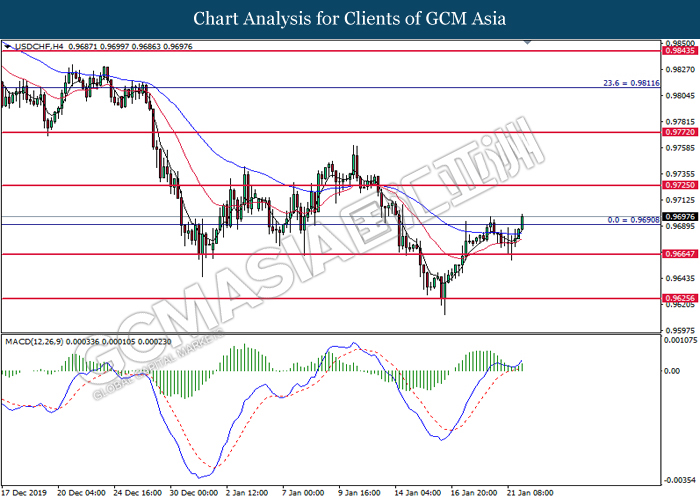Click the 21 Jan 08:00 time label
Viewport: 700px width, 500px height.
point(530,493)
